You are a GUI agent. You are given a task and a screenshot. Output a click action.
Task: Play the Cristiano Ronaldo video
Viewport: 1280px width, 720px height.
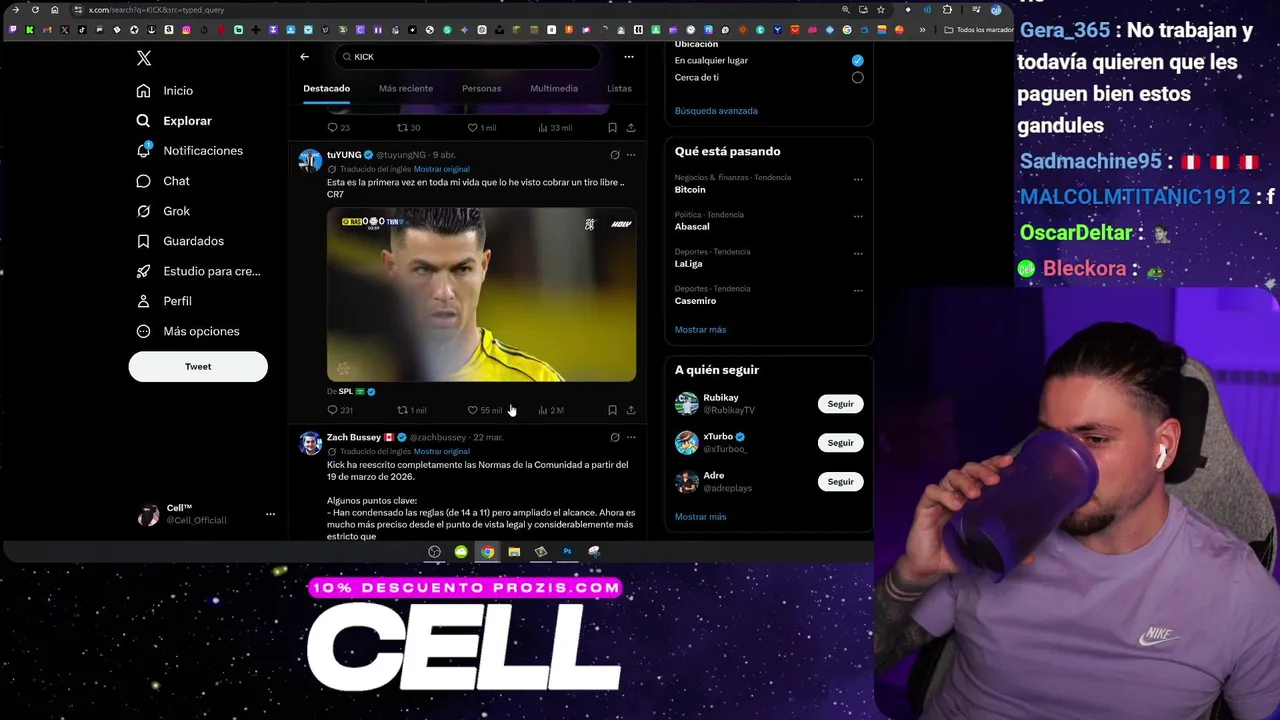click(481, 295)
